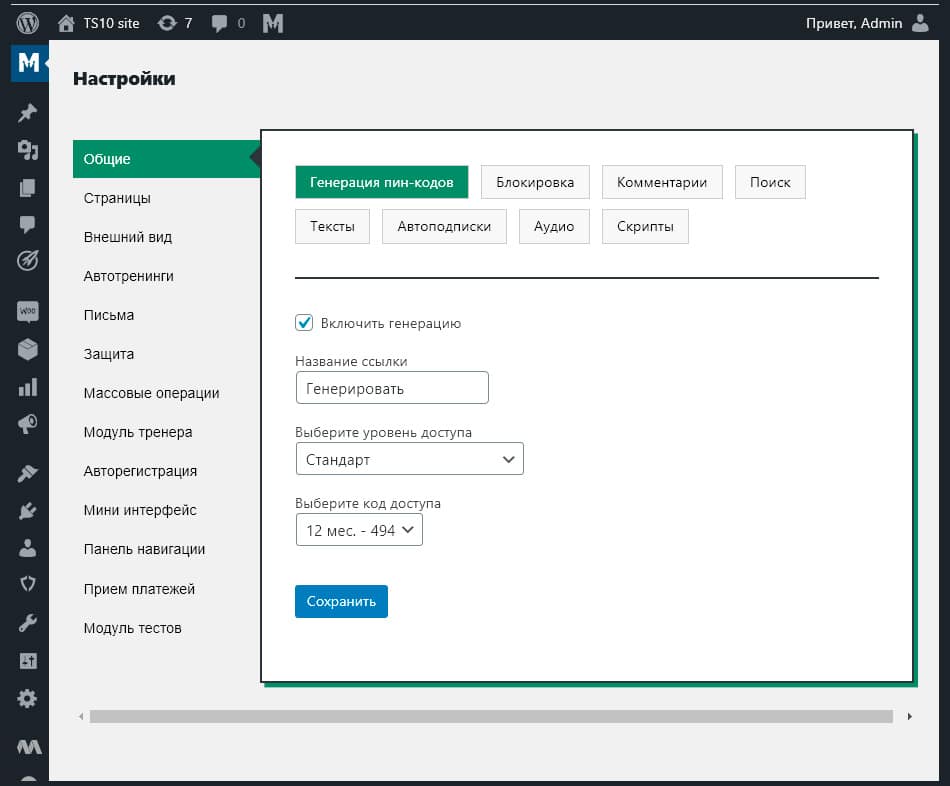Open the 'Привет, Admin' account menu
This screenshot has height=786, width=950.
pyautogui.click(x=866, y=22)
